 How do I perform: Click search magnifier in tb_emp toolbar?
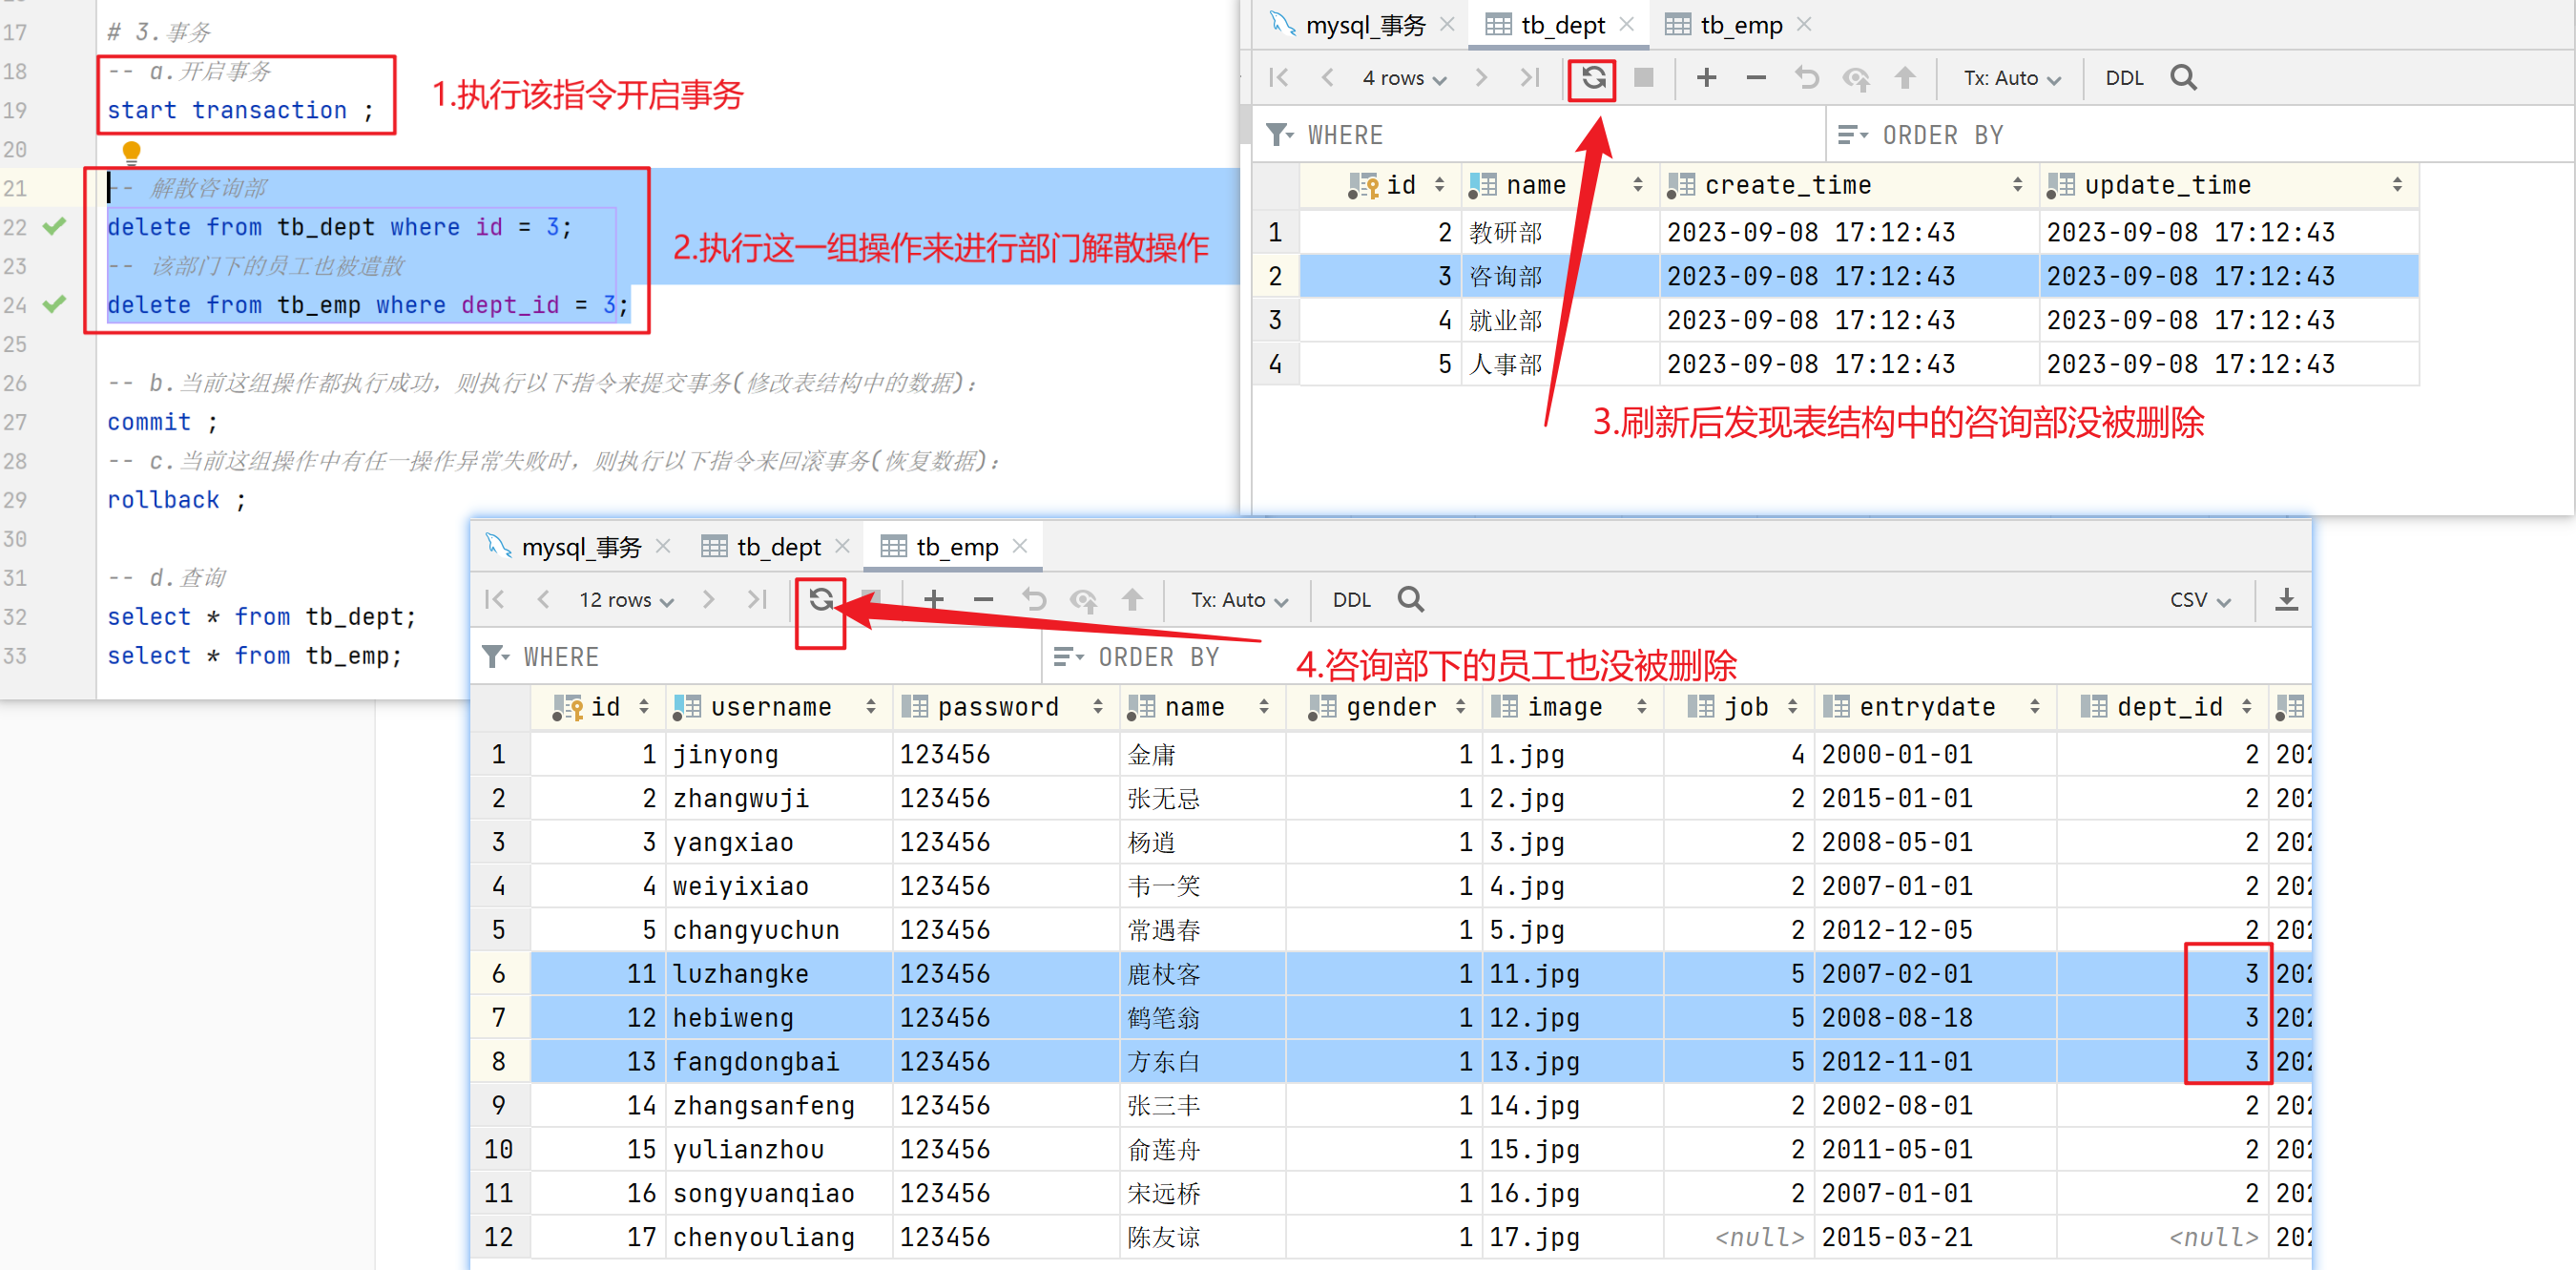coord(1410,599)
